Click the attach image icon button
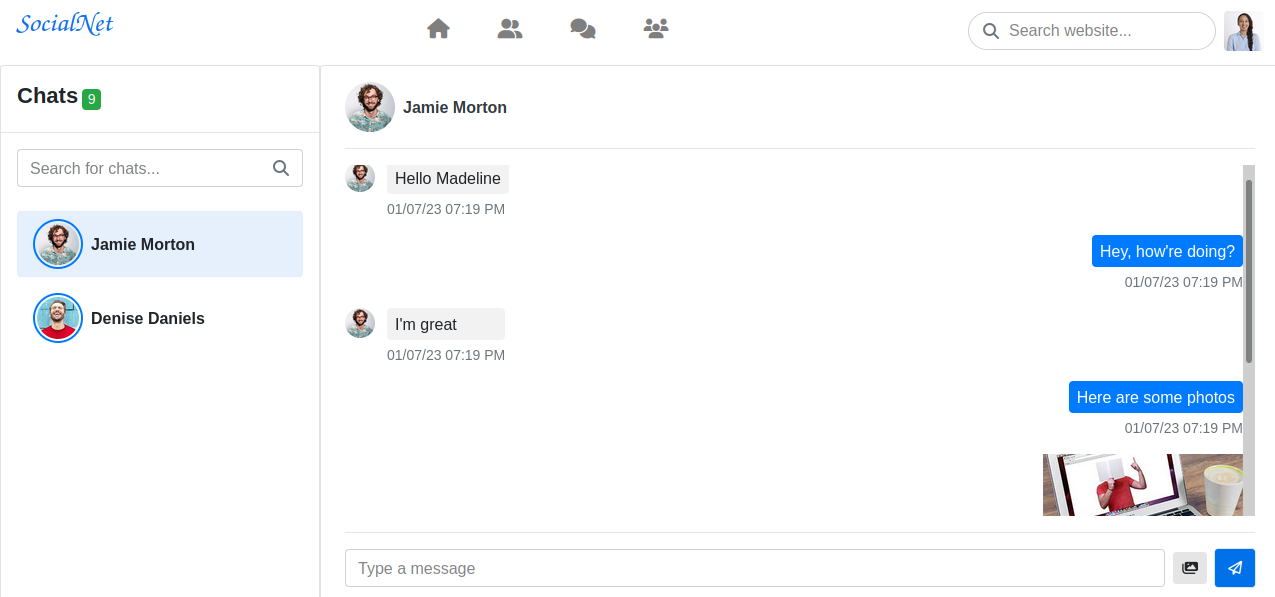The image size is (1275, 597). click(x=1190, y=568)
